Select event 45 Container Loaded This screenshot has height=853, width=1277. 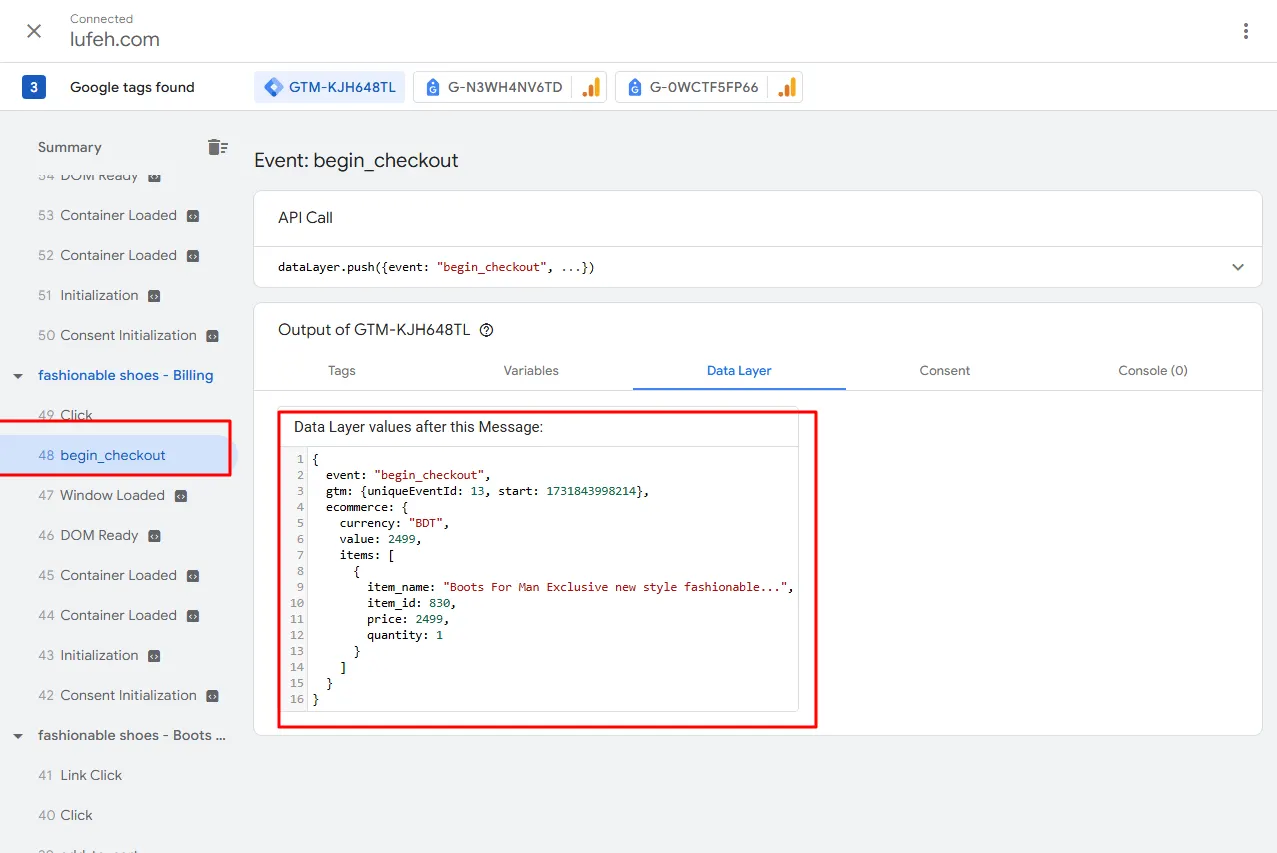tap(107, 575)
